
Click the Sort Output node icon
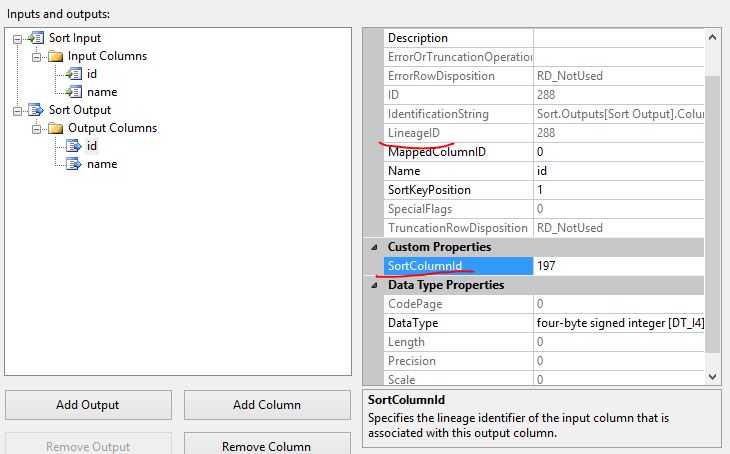click(36, 110)
